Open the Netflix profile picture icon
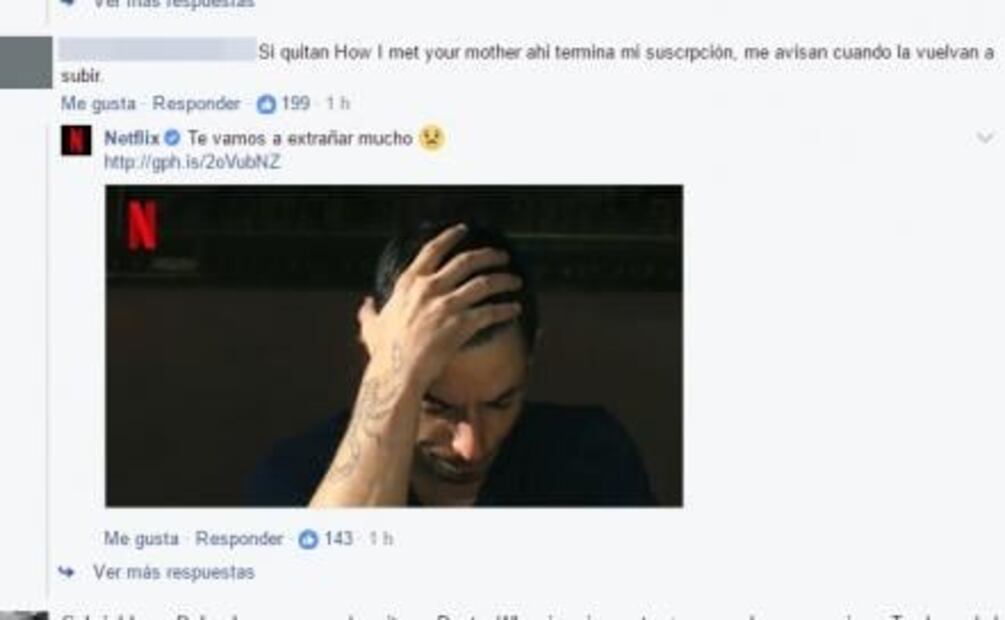 pos(76,140)
